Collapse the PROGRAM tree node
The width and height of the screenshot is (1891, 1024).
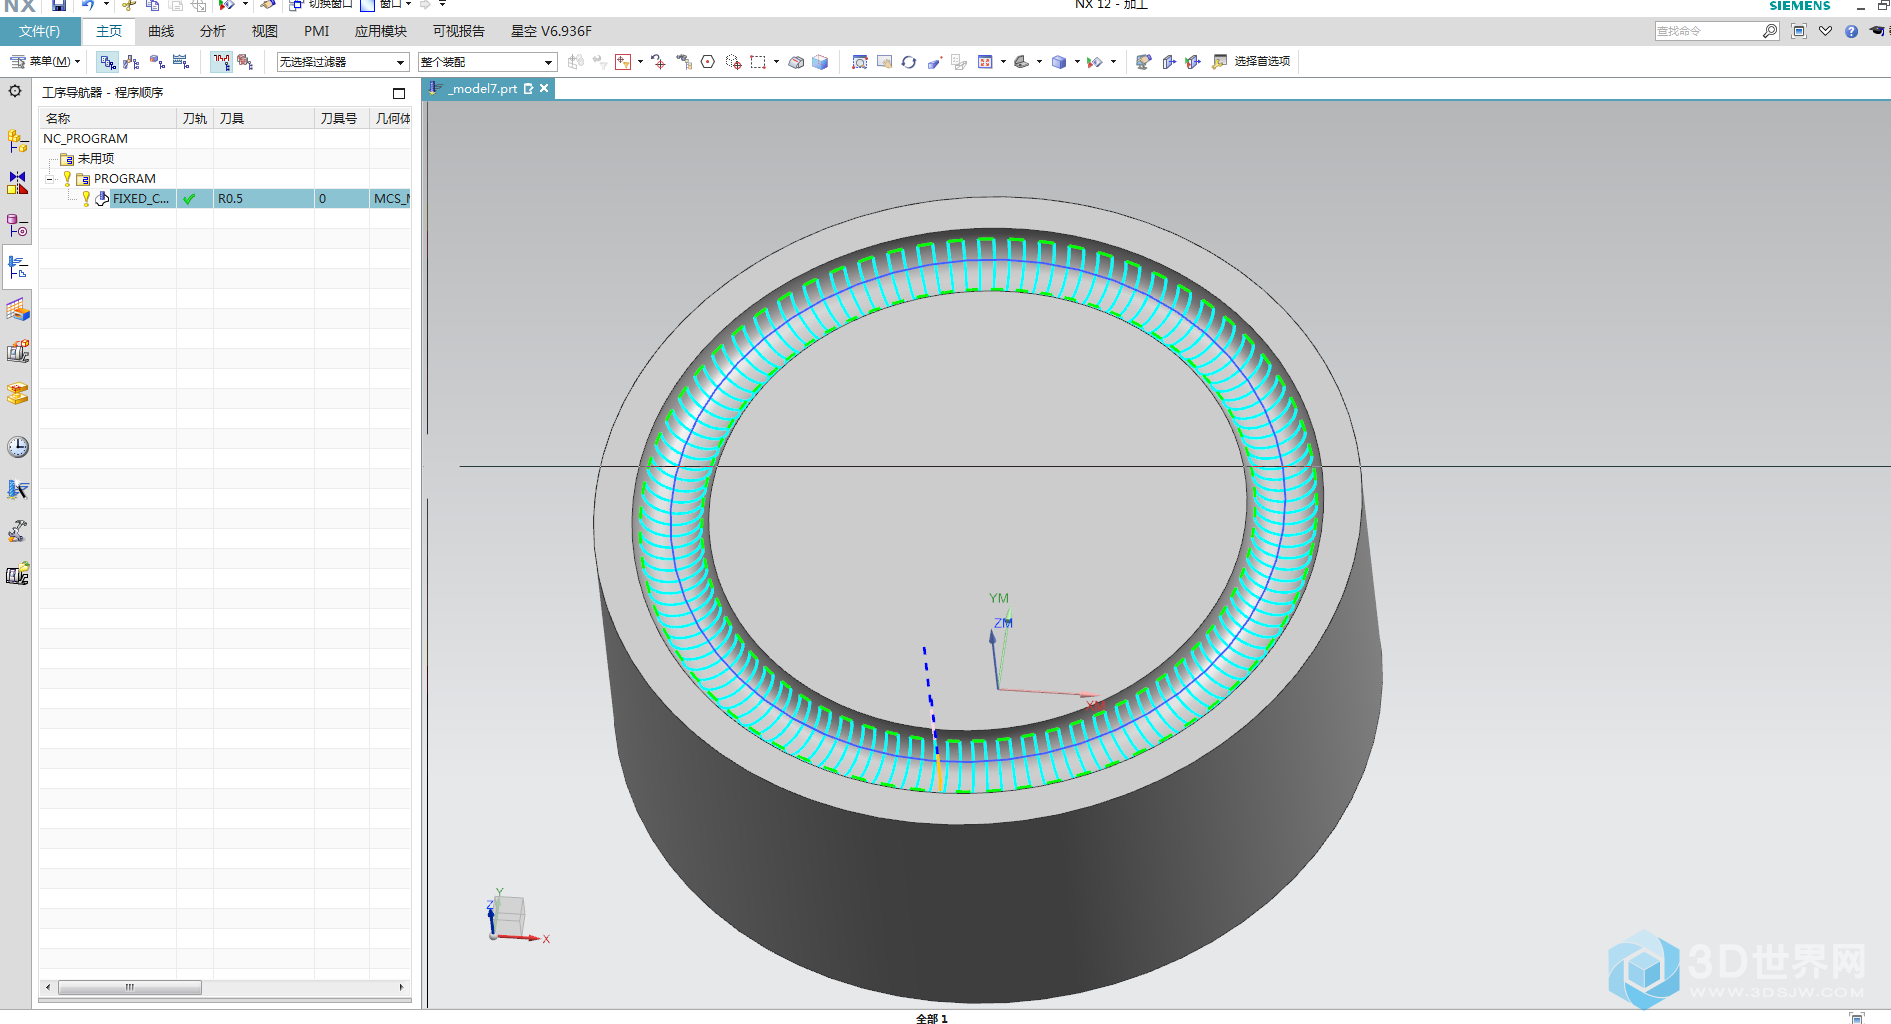pos(50,179)
